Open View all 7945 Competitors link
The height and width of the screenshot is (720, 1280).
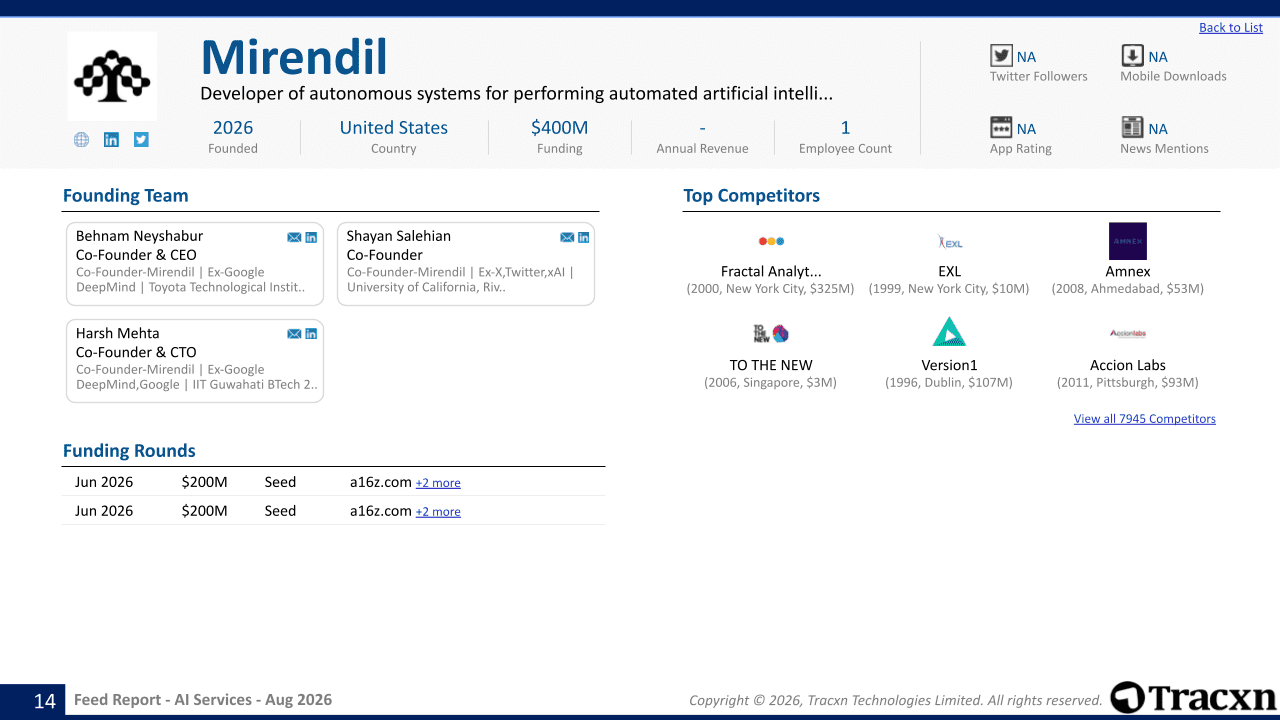pyautogui.click(x=1145, y=419)
